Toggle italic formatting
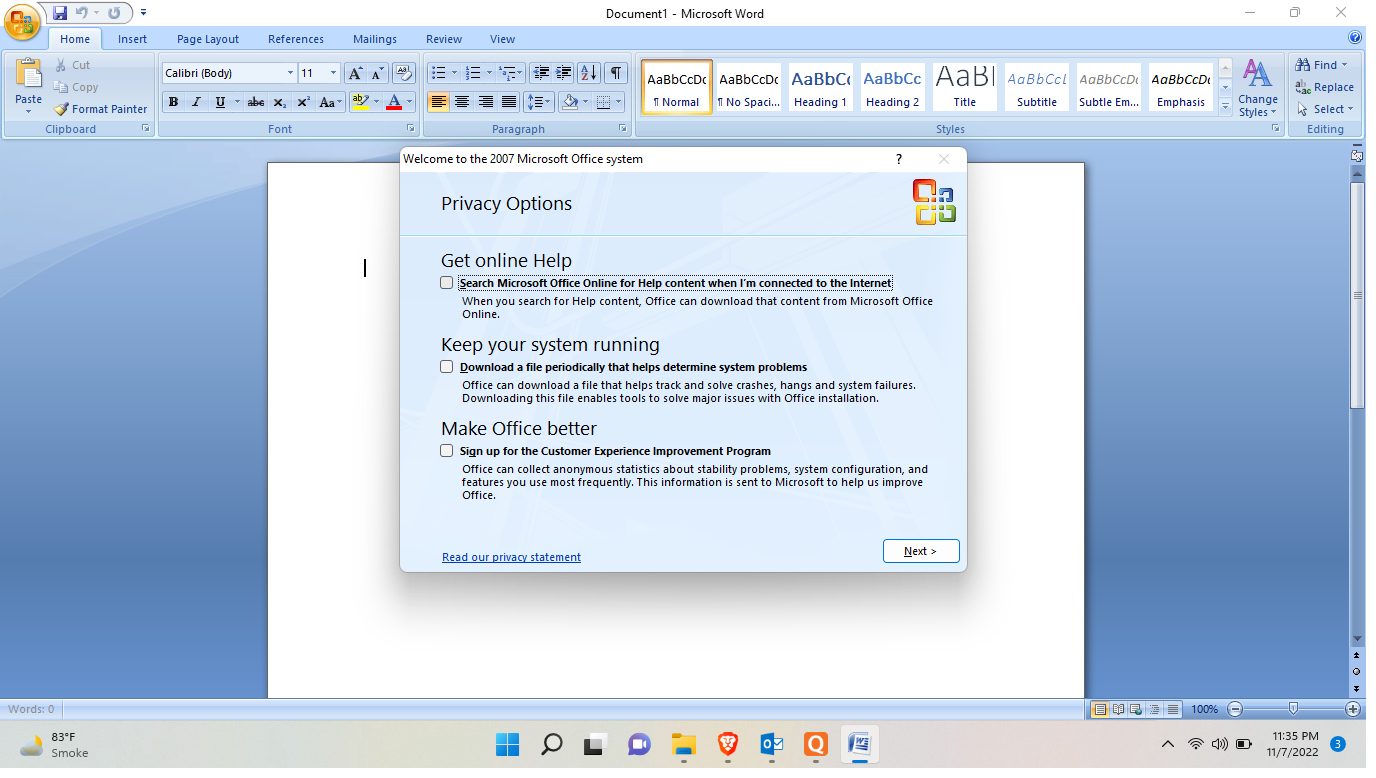Image resolution: width=1376 pixels, height=778 pixels. [x=196, y=102]
